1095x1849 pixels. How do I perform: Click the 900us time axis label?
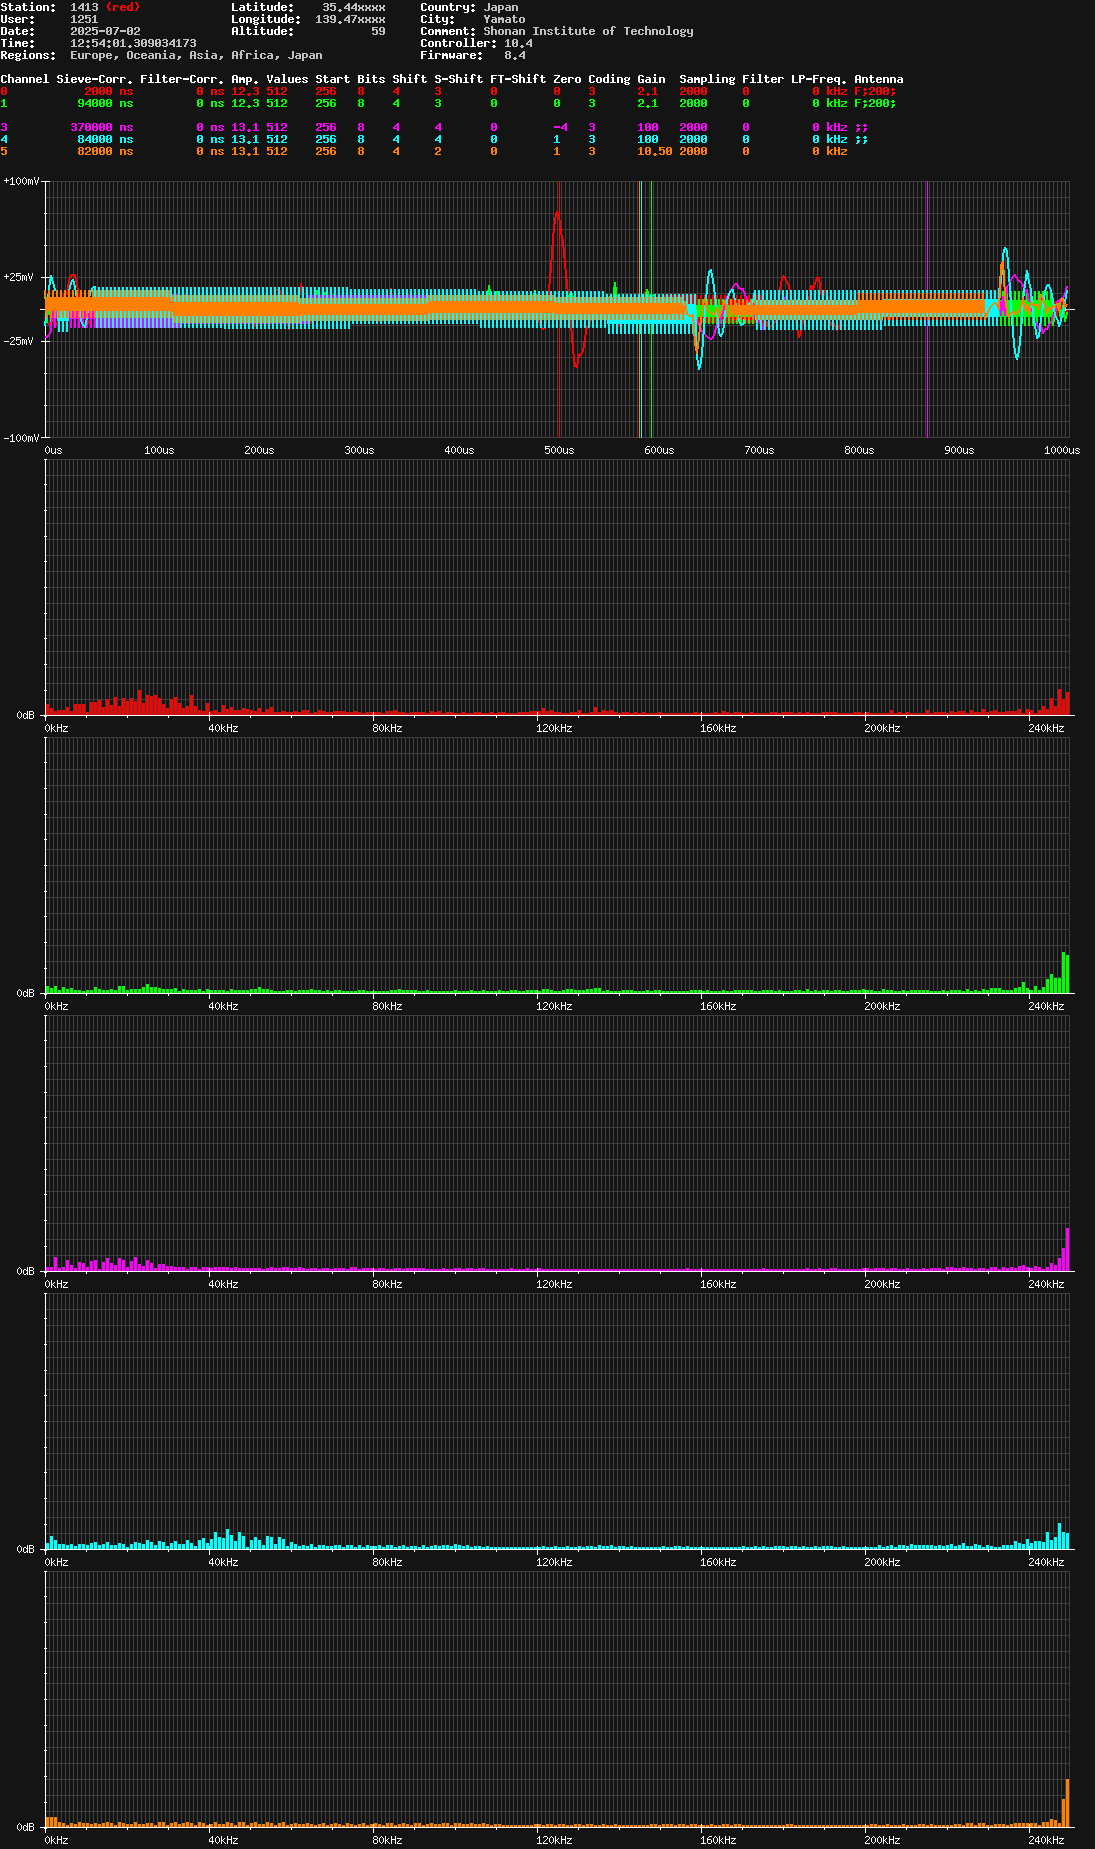coord(959,450)
